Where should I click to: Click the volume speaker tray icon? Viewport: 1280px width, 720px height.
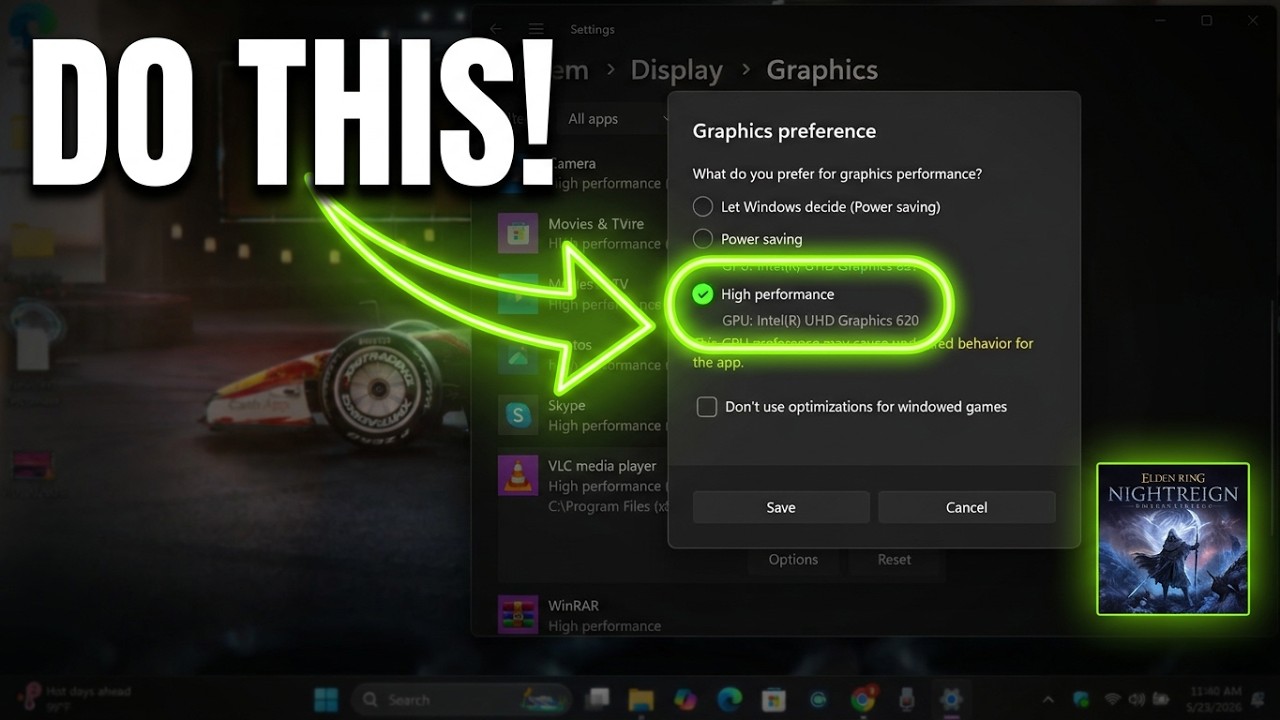pyautogui.click(x=1137, y=699)
